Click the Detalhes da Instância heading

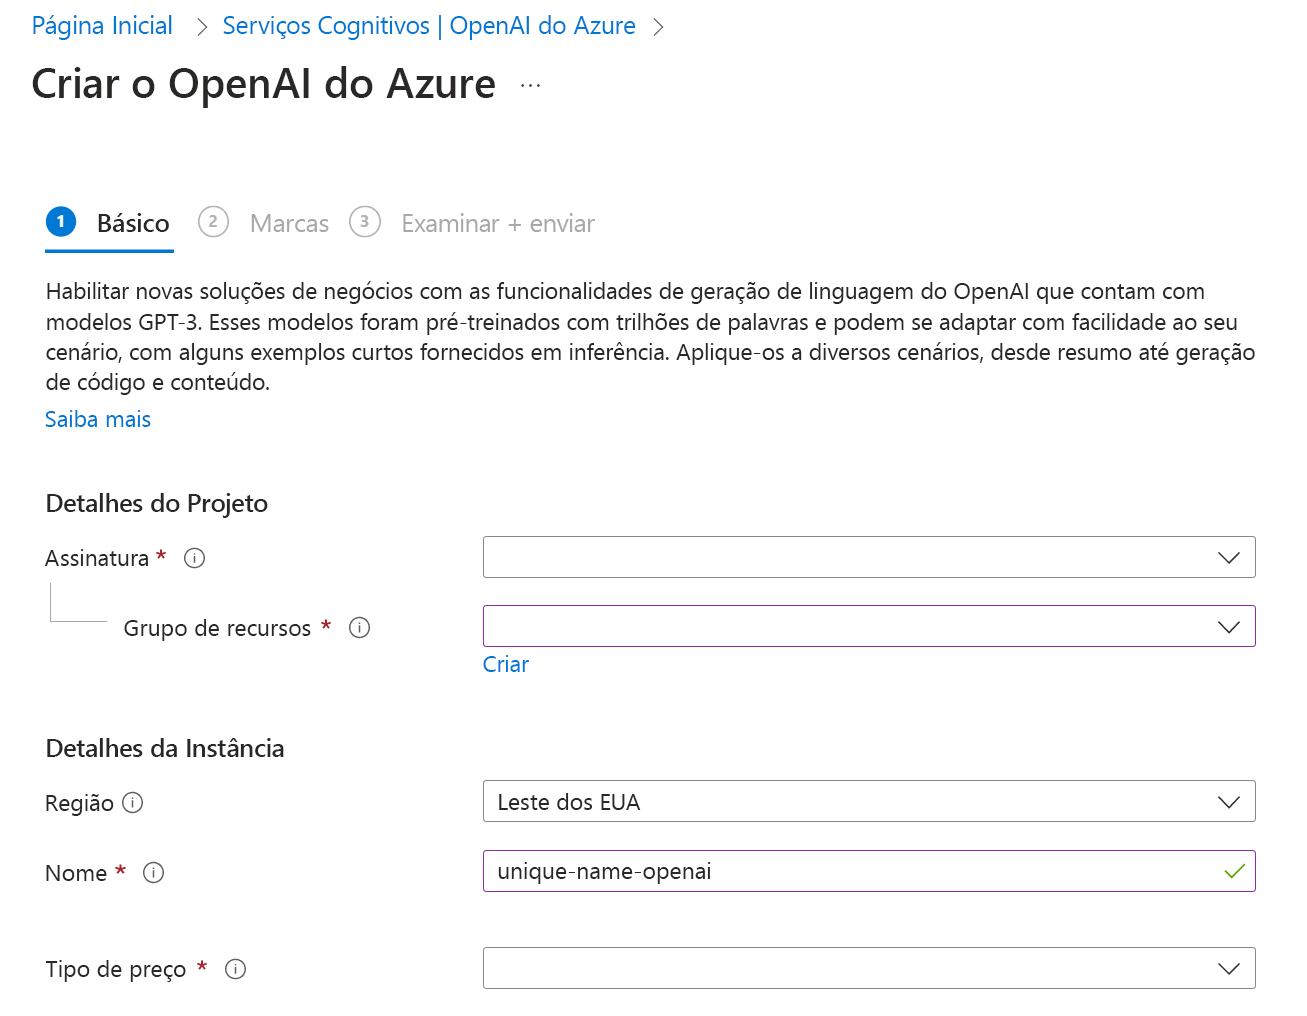165,748
